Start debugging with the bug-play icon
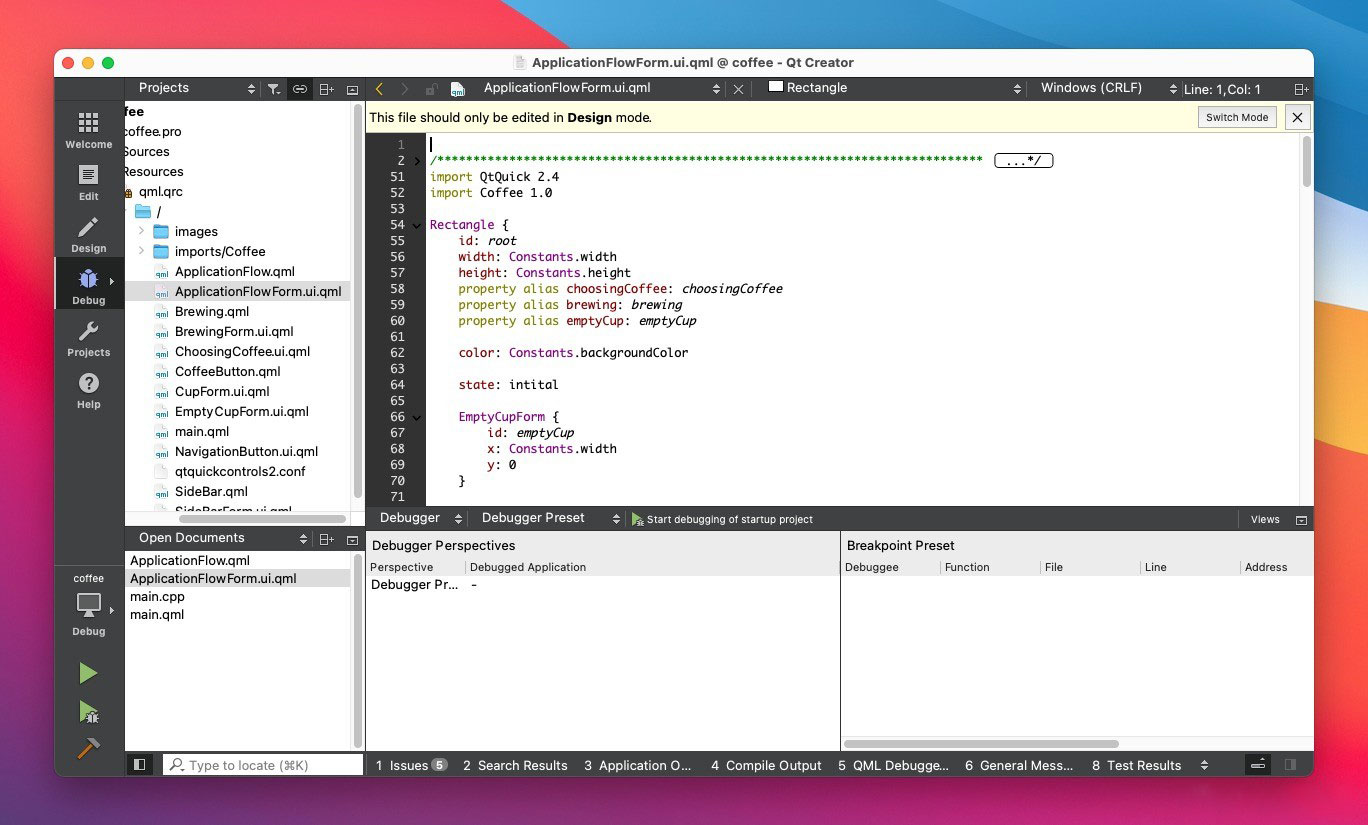This screenshot has height=825, width=1368. click(x=88, y=712)
